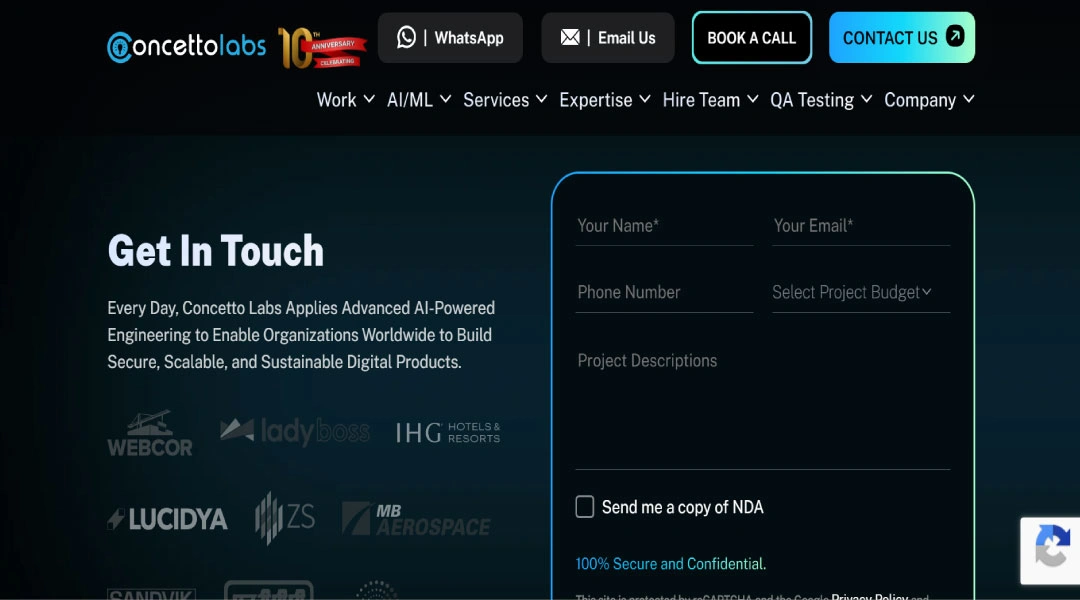Expand the Services menu
The height and width of the screenshot is (600, 1080).
(x=505, y=100)
